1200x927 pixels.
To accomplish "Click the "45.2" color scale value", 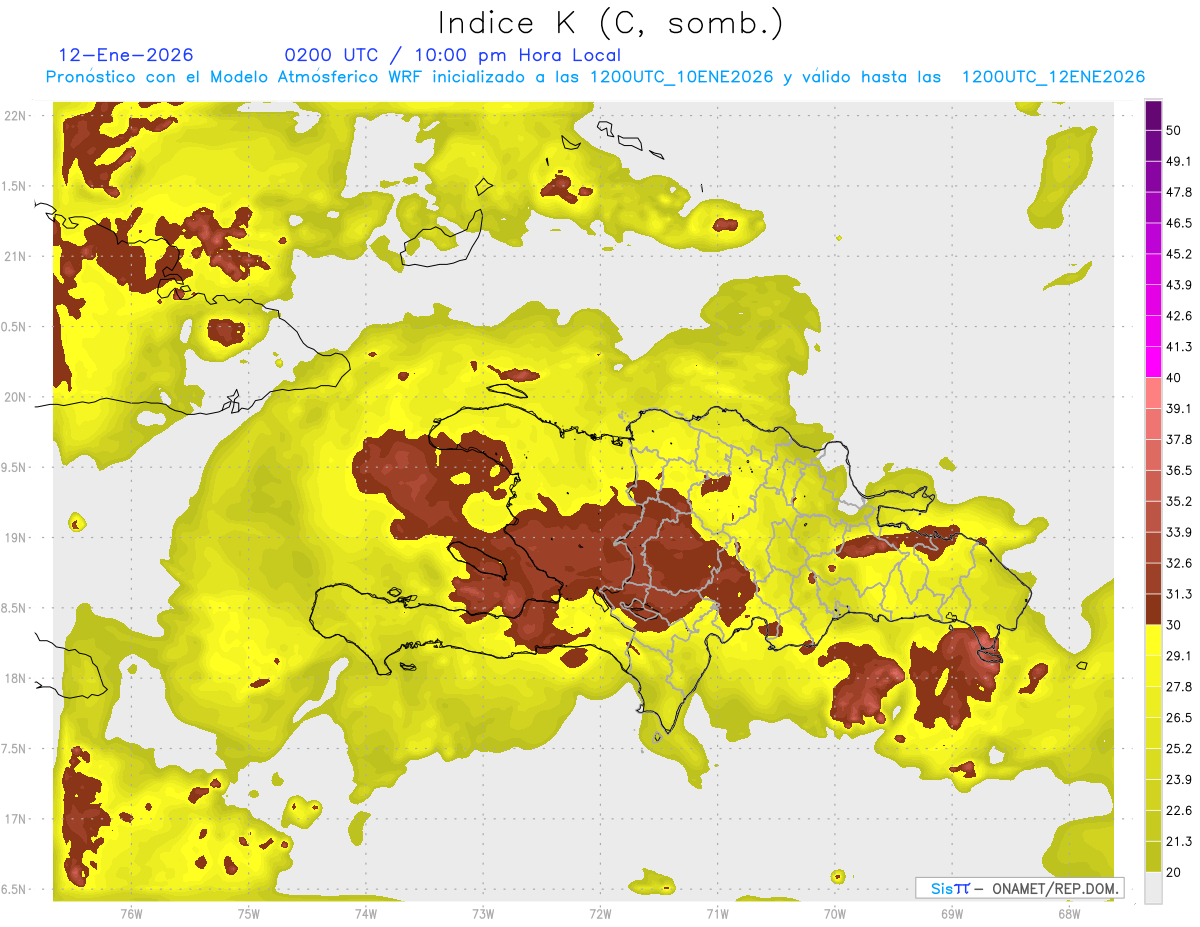I will click(x=1178, y=254).
